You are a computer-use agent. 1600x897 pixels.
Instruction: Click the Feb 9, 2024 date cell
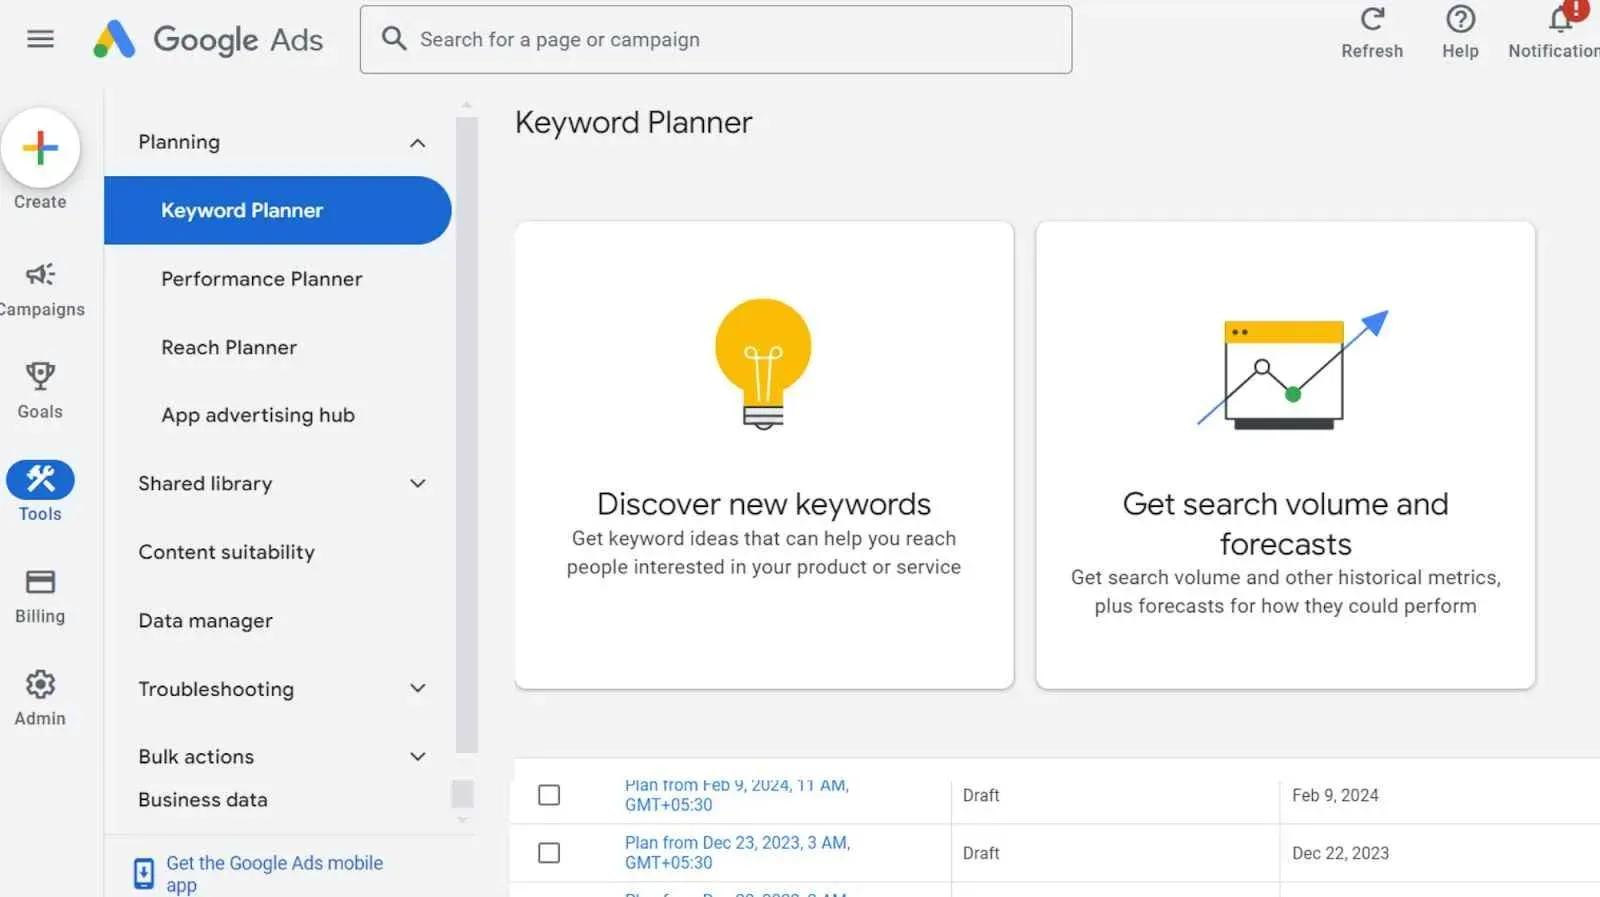click(x=1335, y=795)
